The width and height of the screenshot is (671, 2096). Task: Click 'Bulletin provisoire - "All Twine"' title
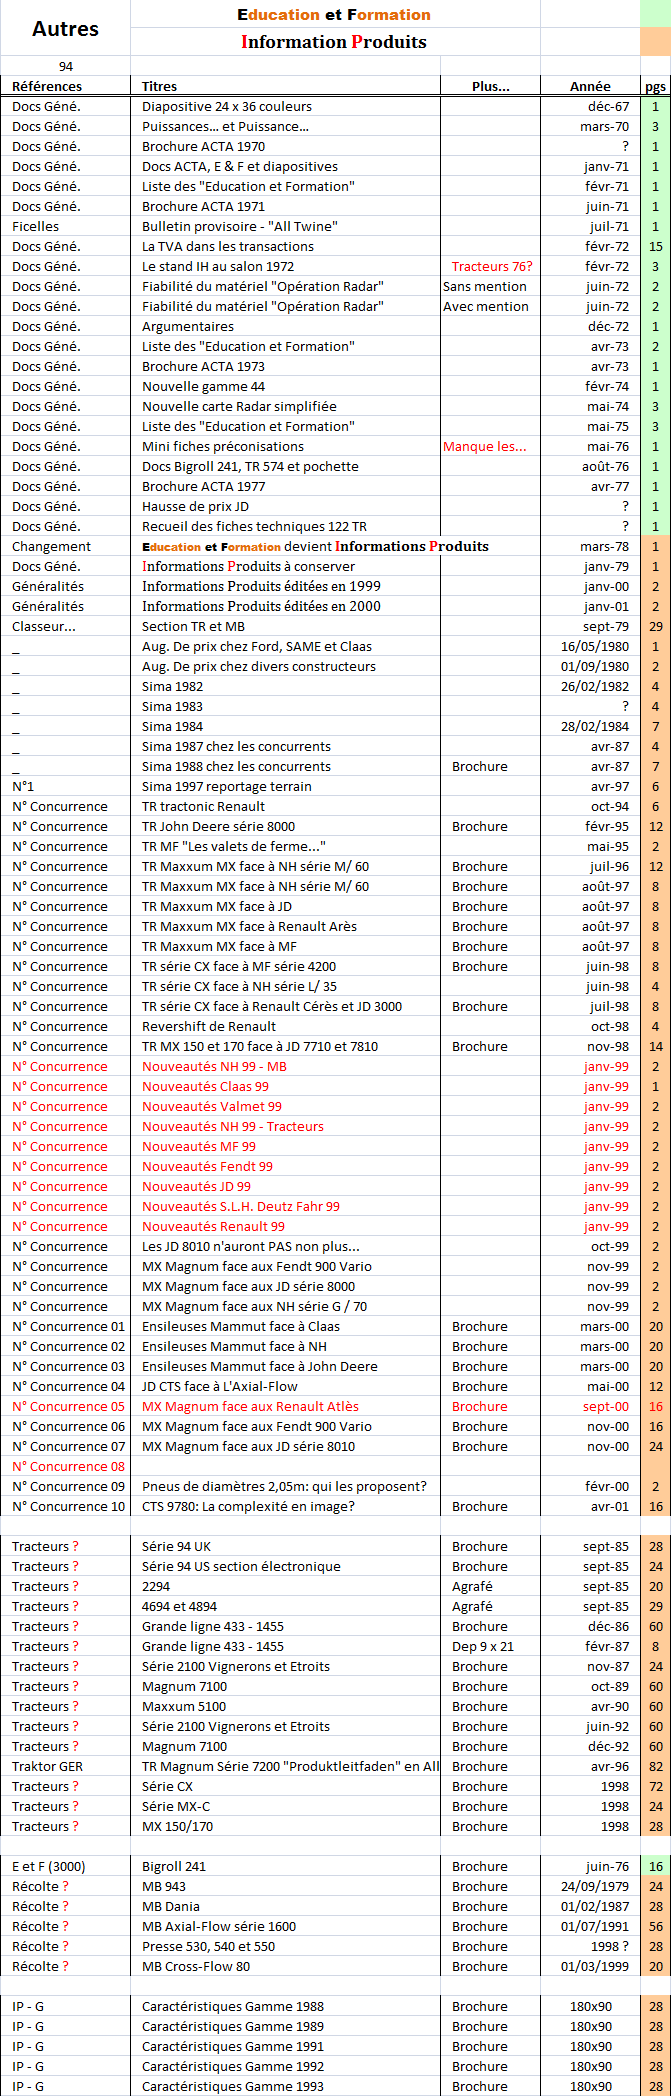click(x=239, y=226)
